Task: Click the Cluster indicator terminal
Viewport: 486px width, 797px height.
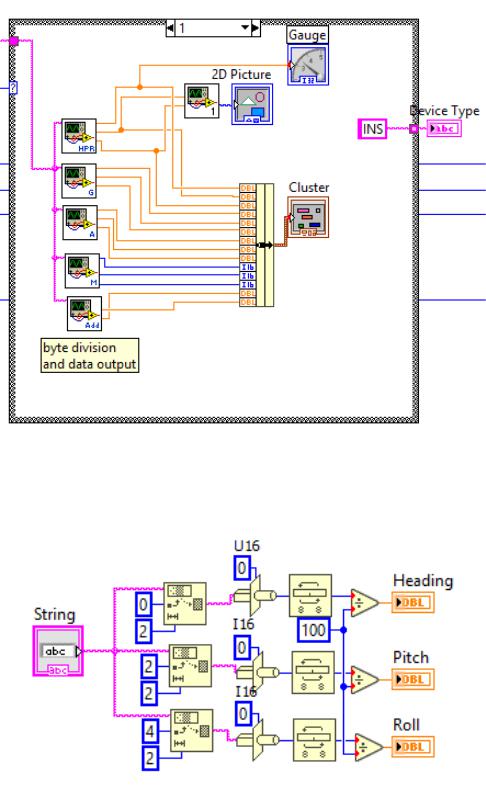Action: coord(309,217)
